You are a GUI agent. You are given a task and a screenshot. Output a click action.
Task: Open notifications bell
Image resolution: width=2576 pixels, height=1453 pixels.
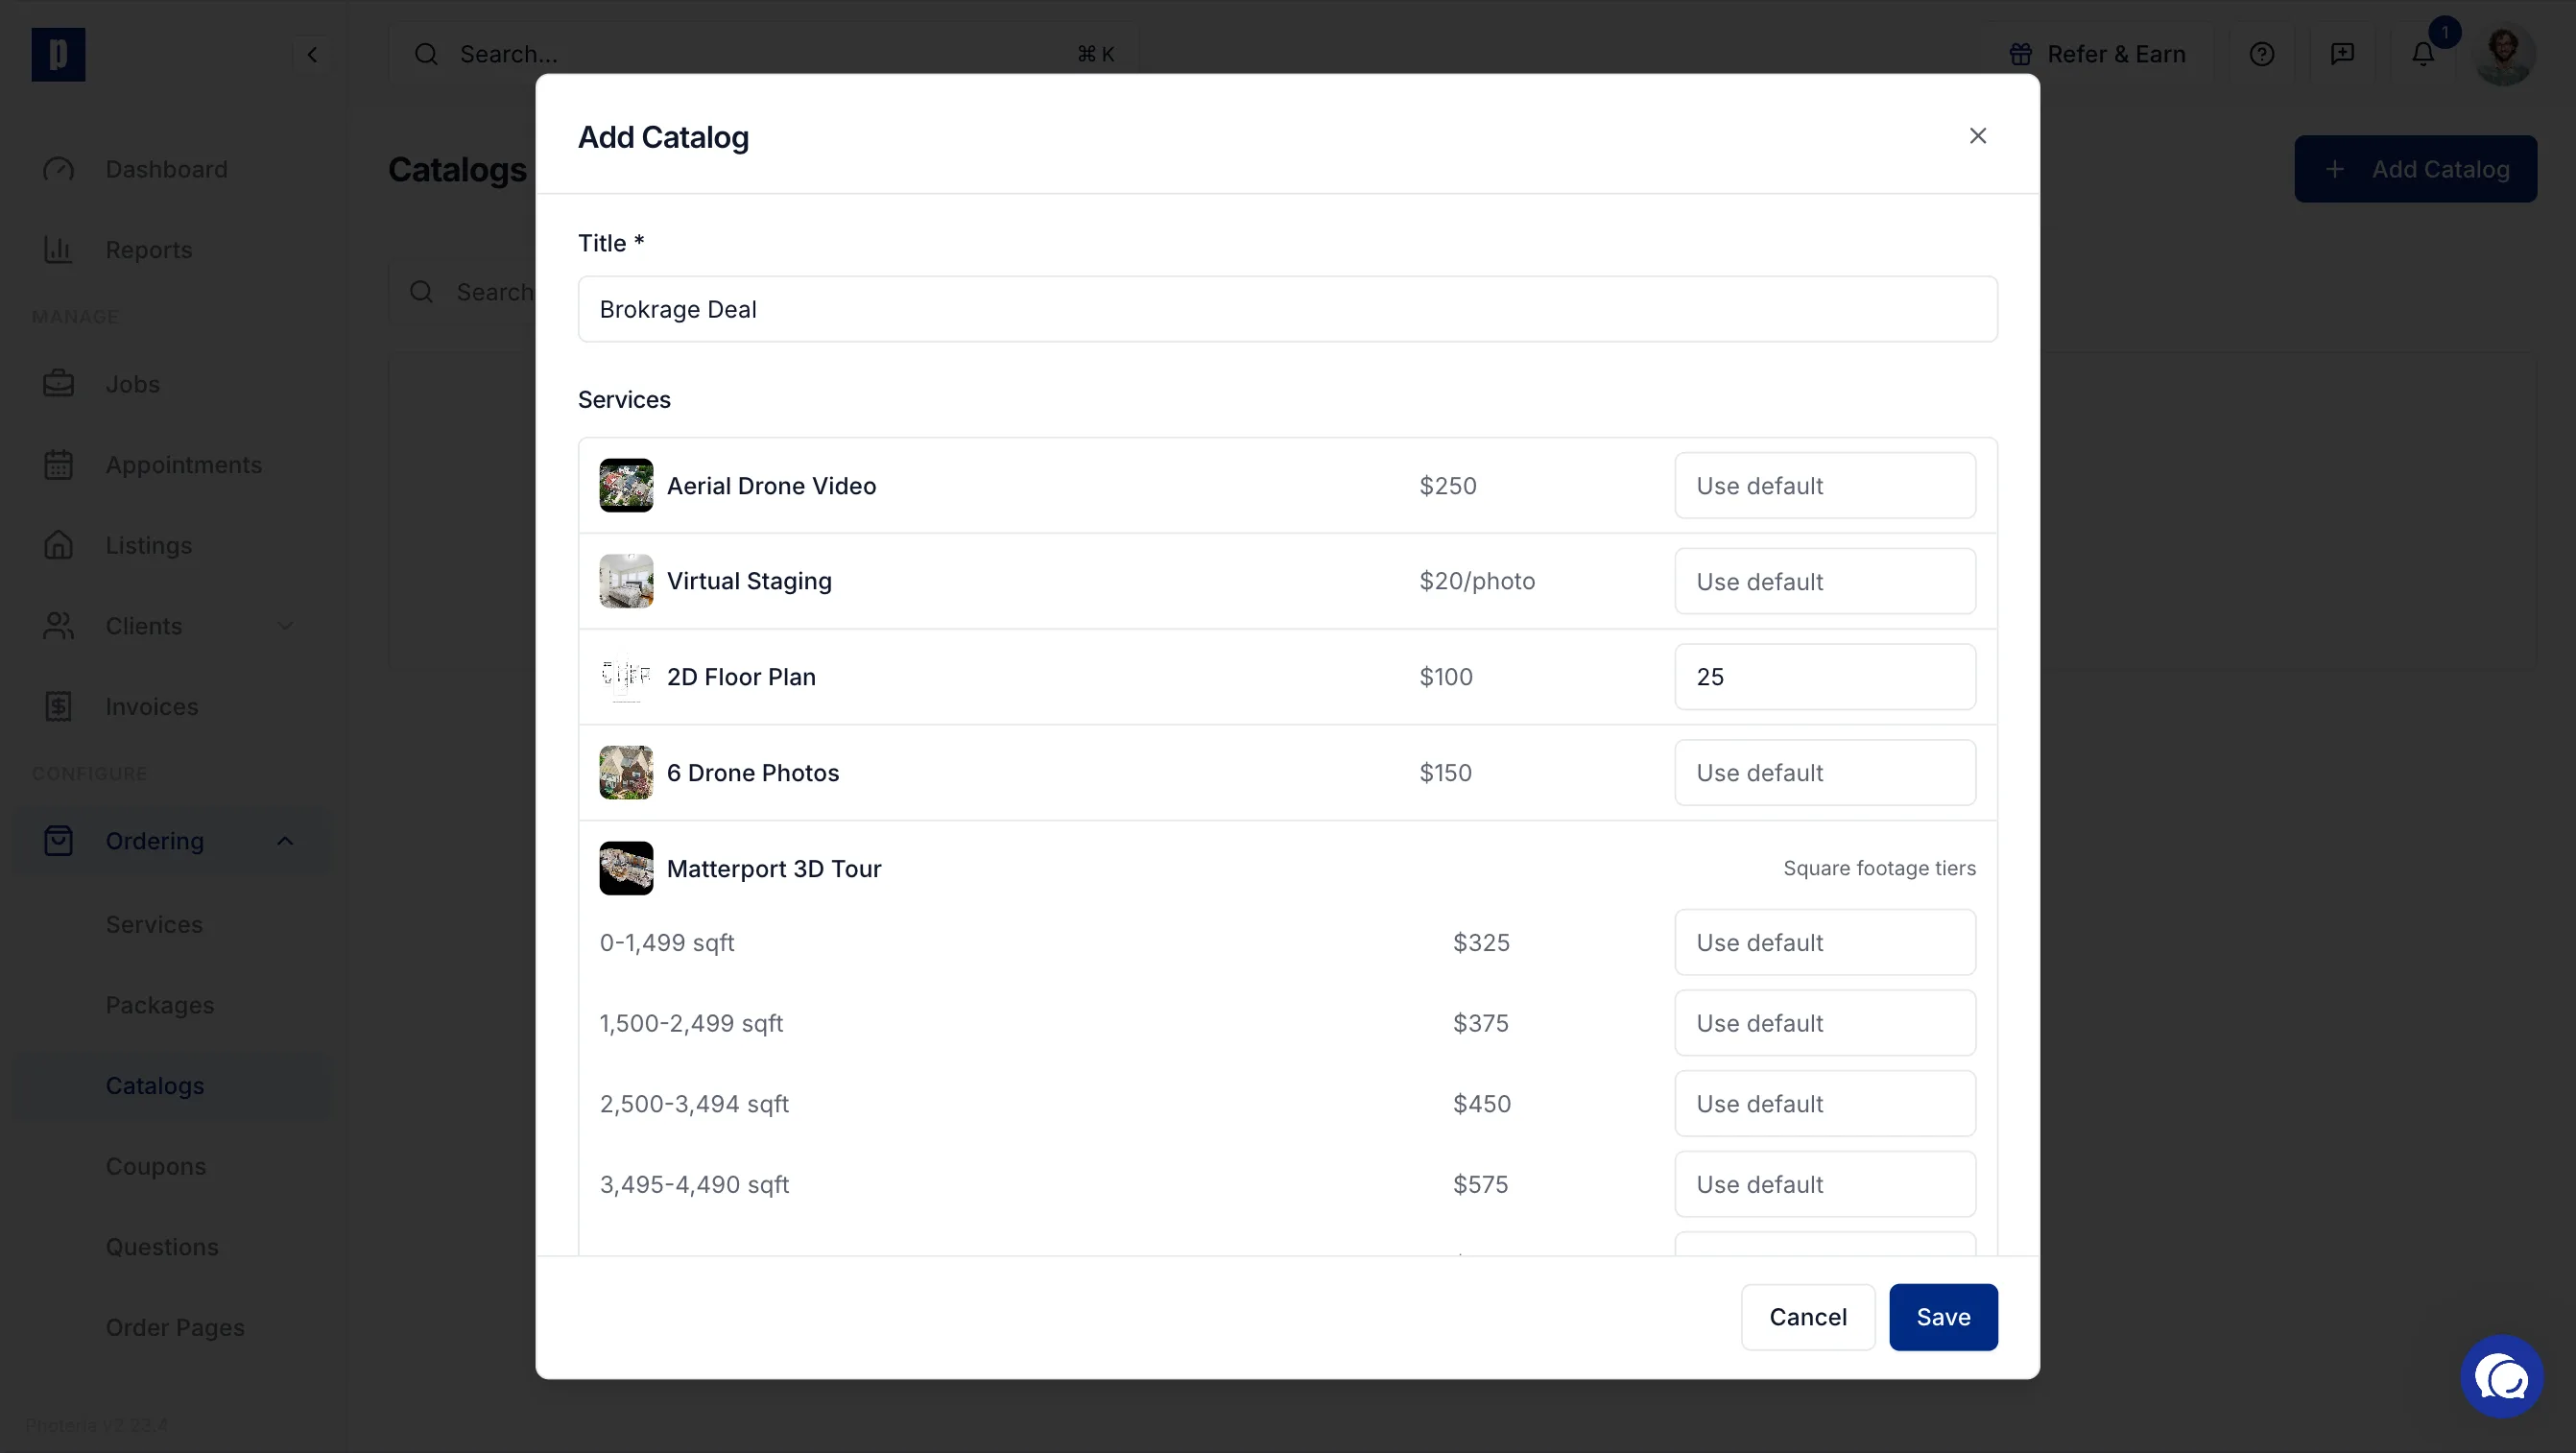2422,54
